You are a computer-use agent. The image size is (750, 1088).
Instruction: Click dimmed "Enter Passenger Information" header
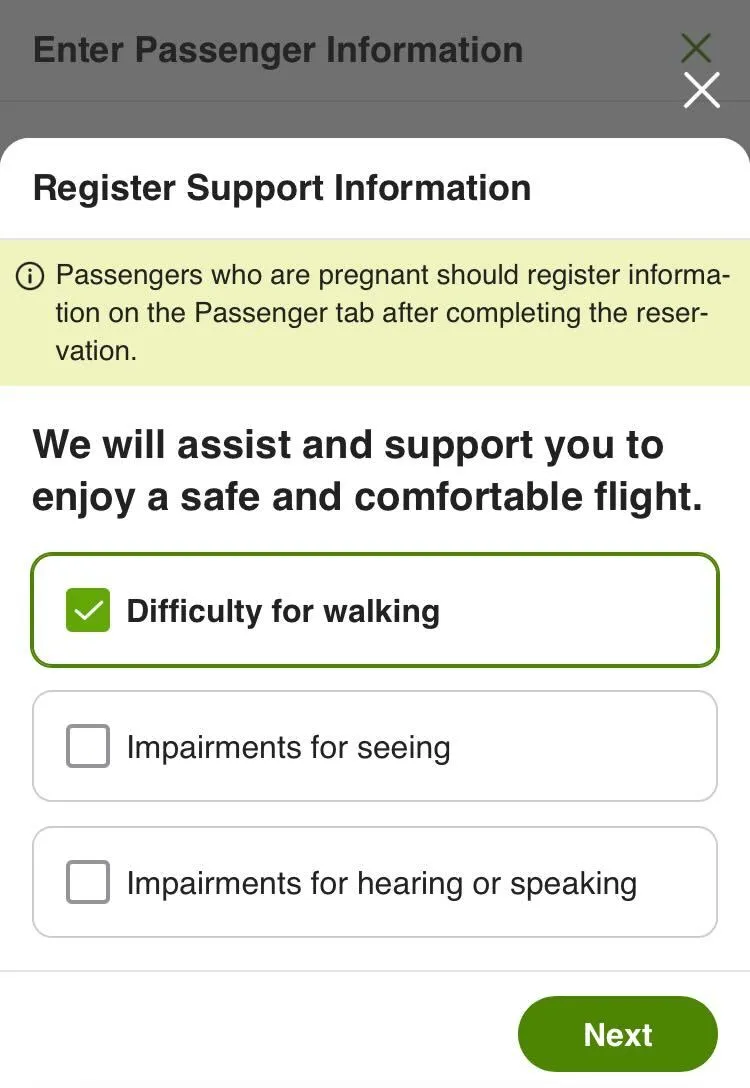(278, 50)
